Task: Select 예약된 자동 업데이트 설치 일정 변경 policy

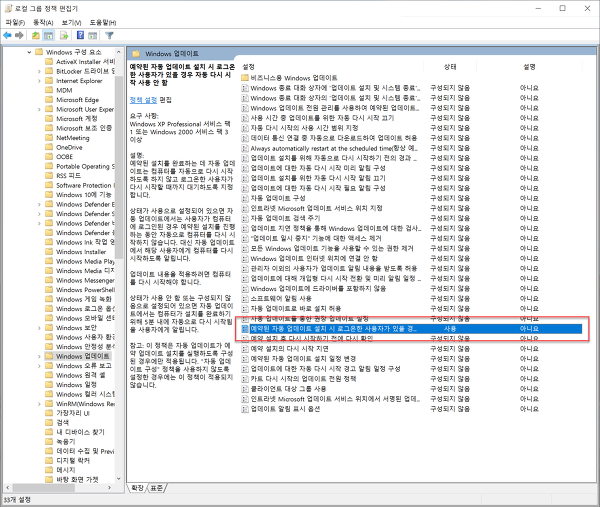Action: pyautogui.click(x=303, y=359)
